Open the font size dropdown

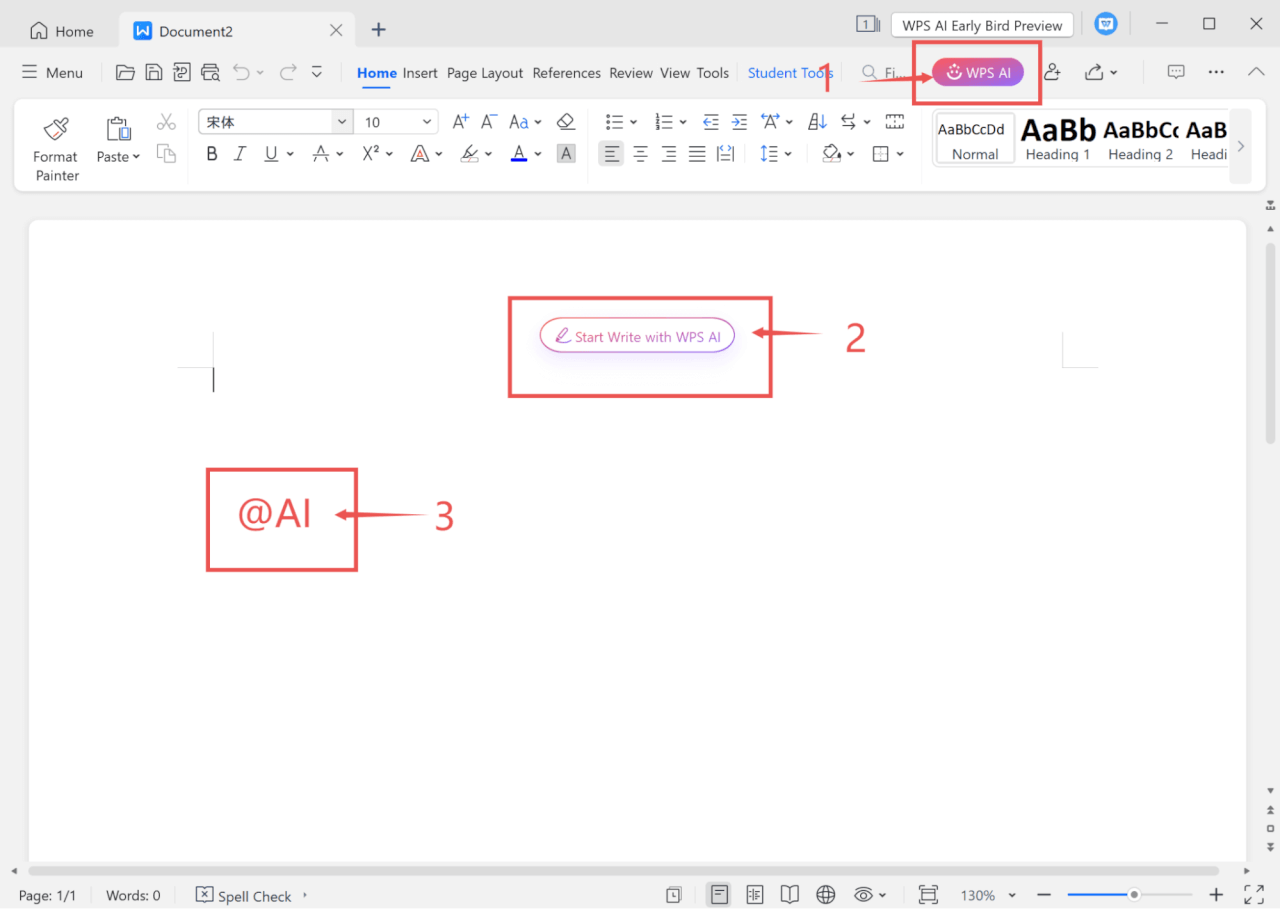(x=428, y=122)
